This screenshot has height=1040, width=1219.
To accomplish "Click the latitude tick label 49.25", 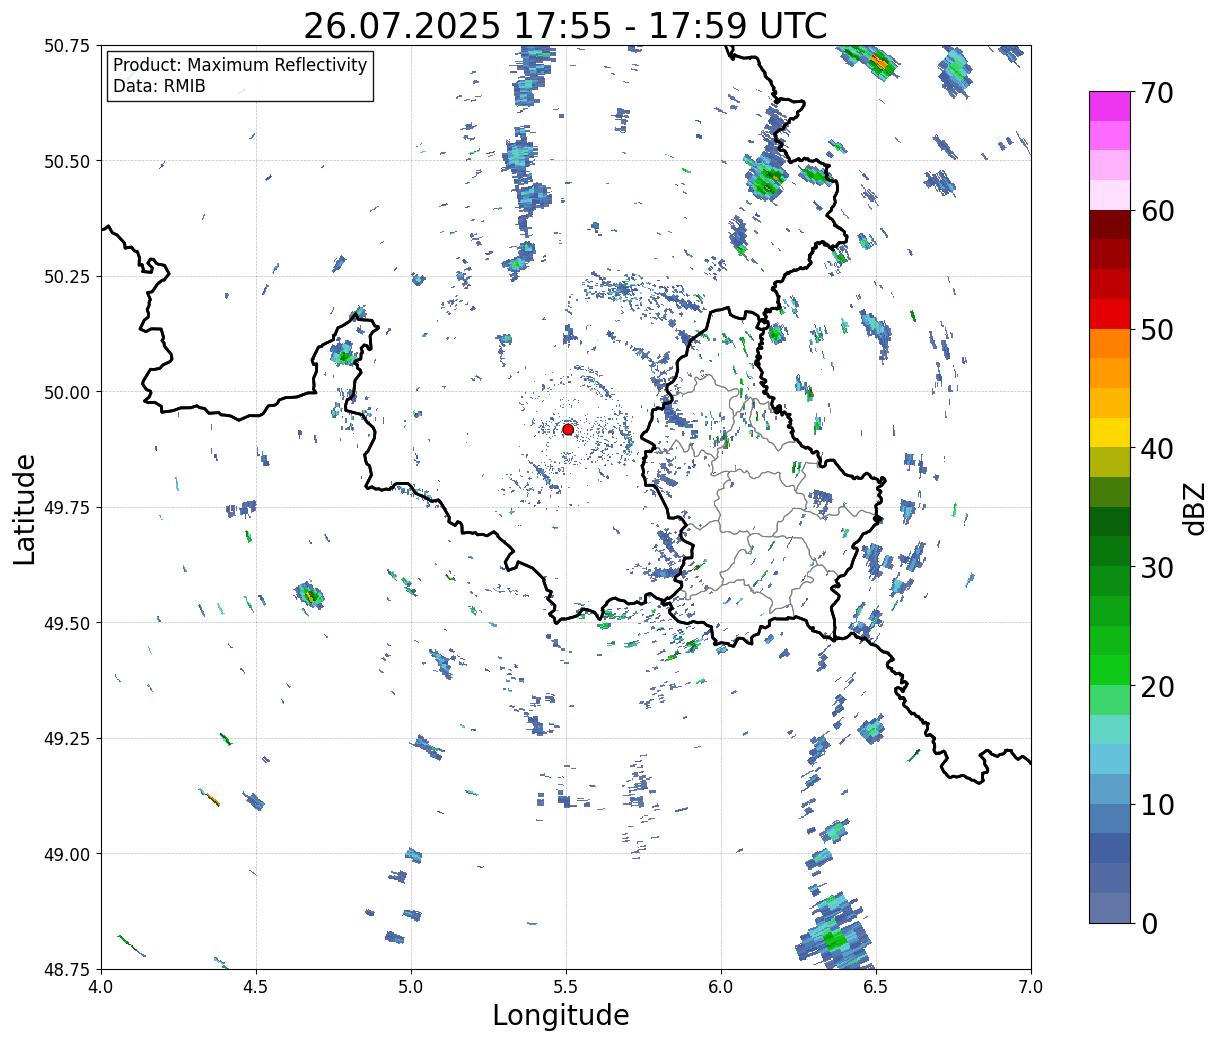I will pos(68,739).
